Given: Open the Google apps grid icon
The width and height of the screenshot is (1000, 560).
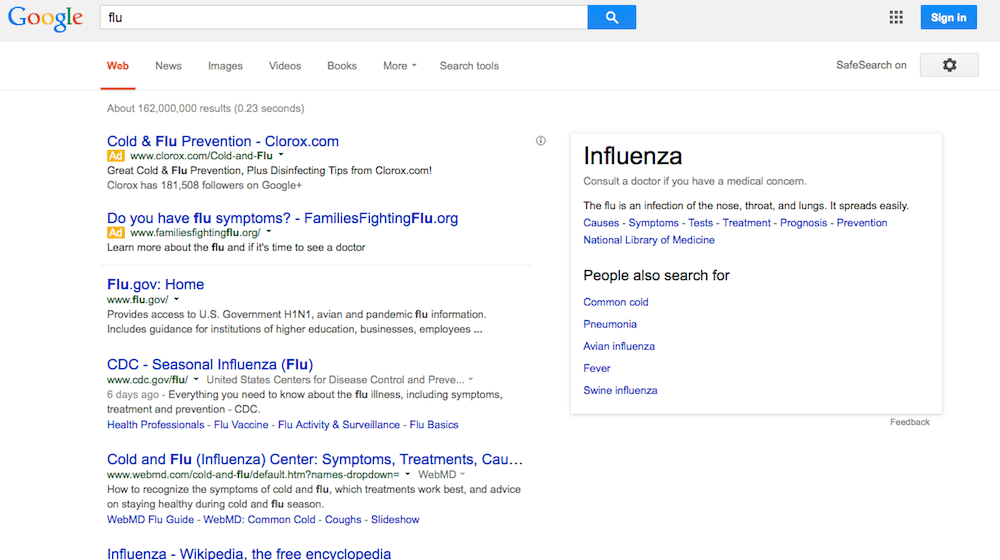Looking at the screenshot, I should pos(896,17).
